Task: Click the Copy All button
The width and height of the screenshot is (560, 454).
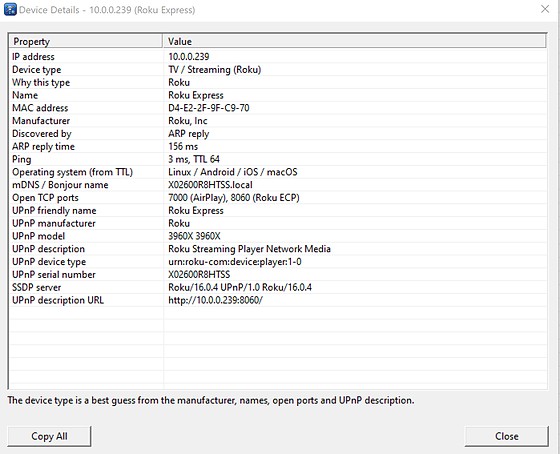Action: (49, 436)
